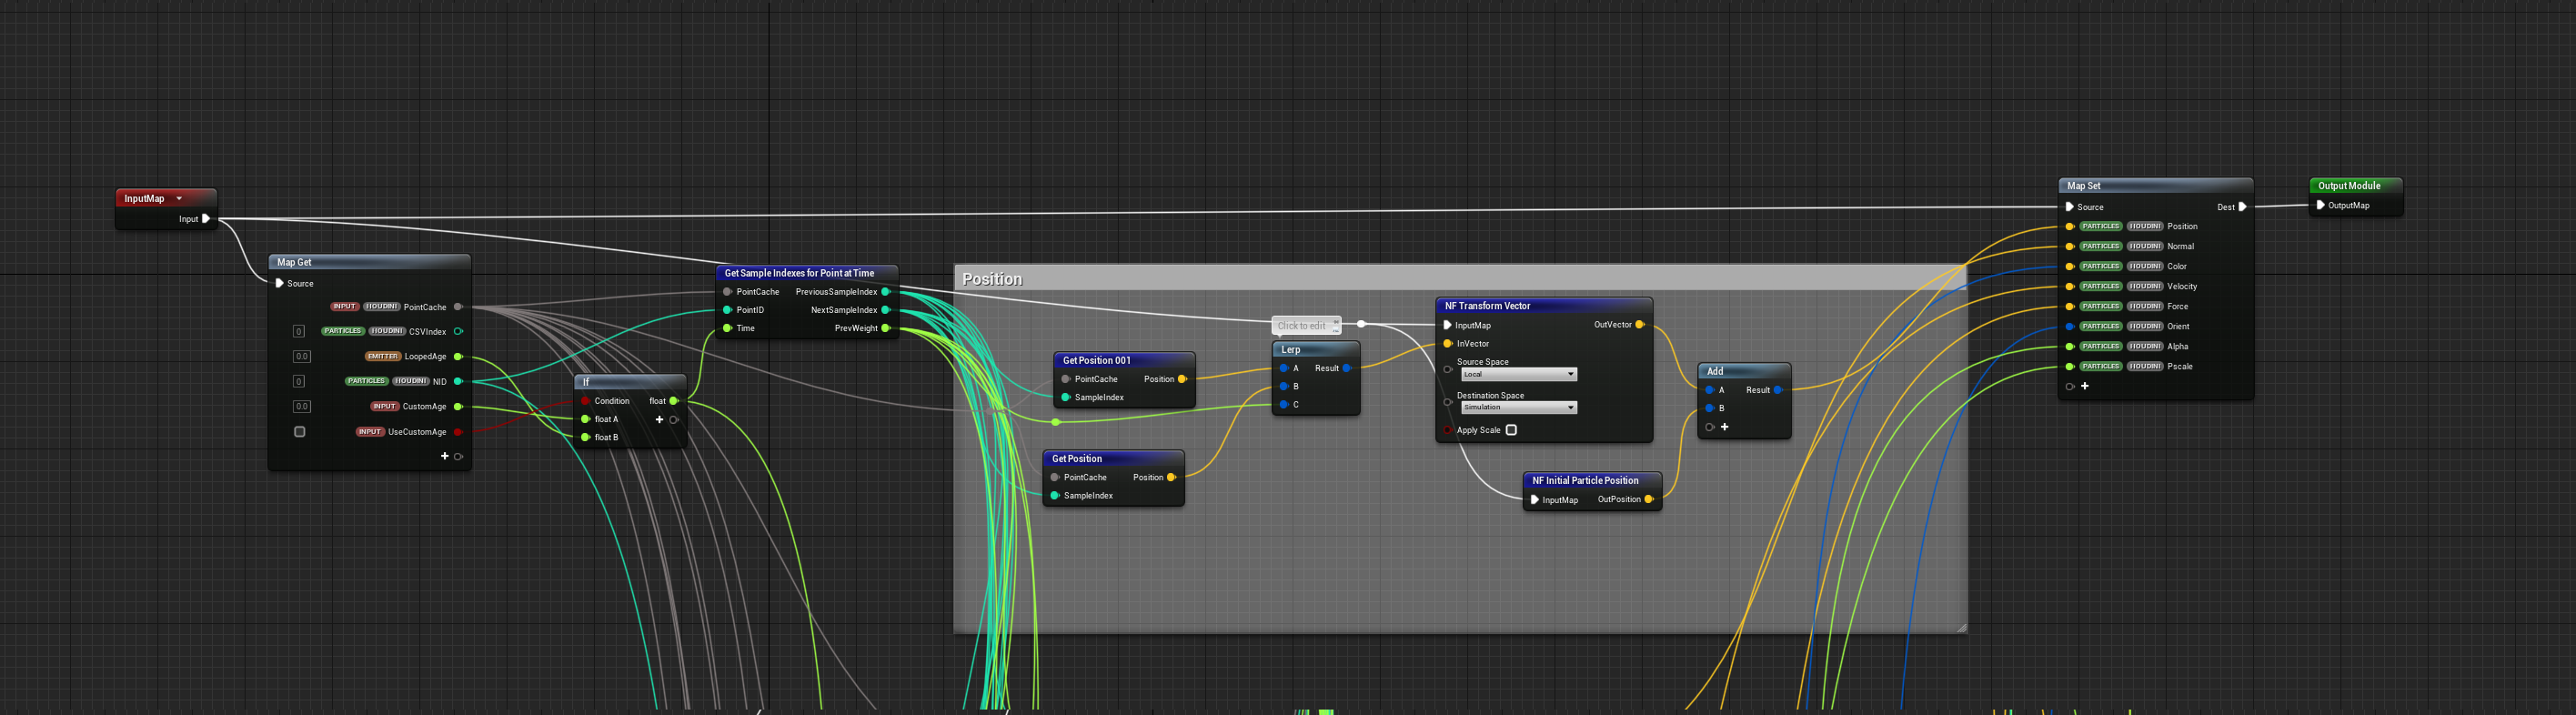Click the CSVIndex default value field
2576x715 pixels.
[298, 331]
